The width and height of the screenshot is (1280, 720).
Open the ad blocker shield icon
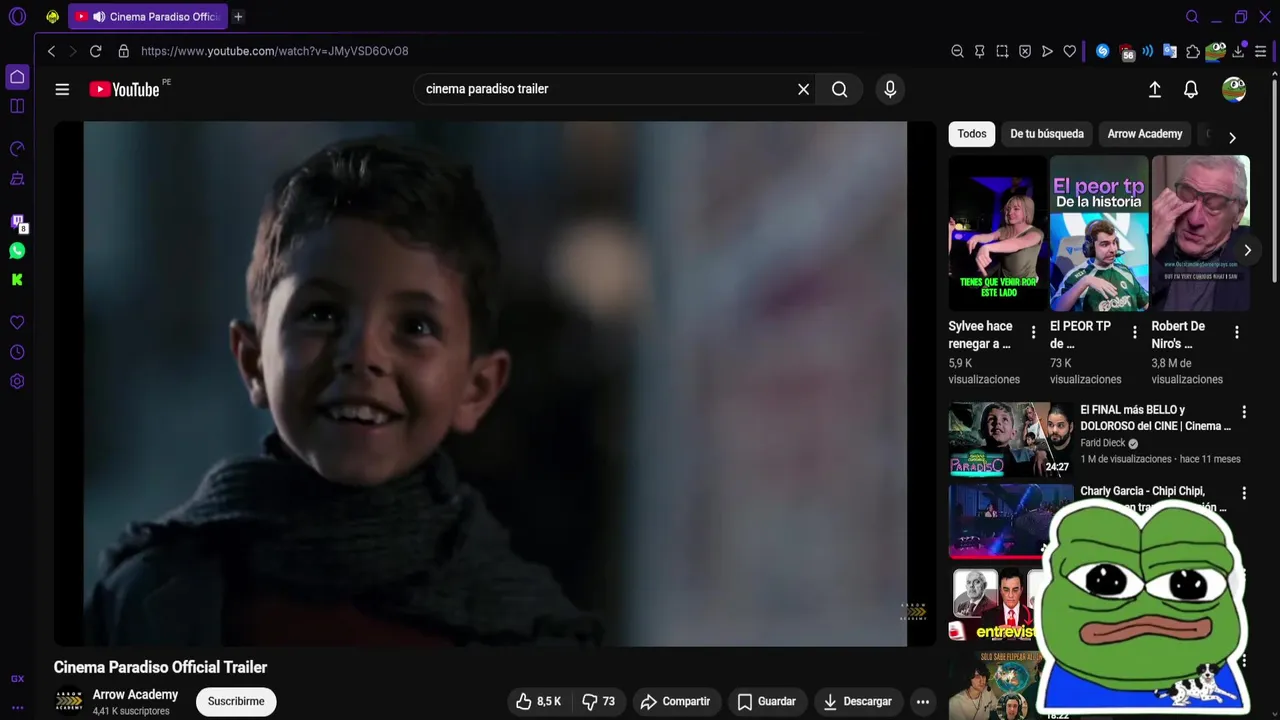[x=1025, y=51]
